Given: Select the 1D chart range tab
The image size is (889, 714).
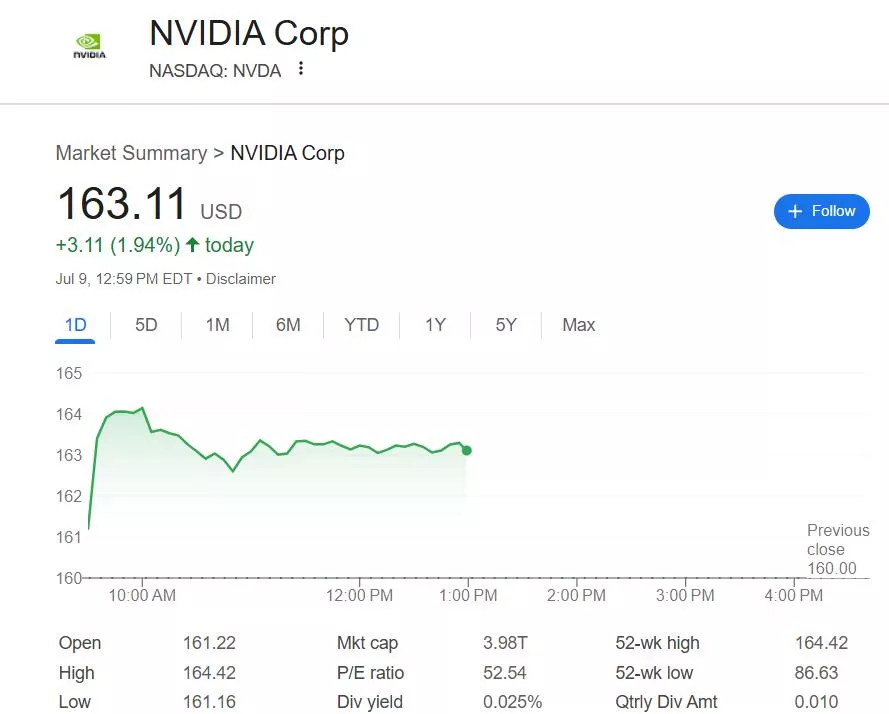Looking at the screenshot, I should [x=75, y=326].
